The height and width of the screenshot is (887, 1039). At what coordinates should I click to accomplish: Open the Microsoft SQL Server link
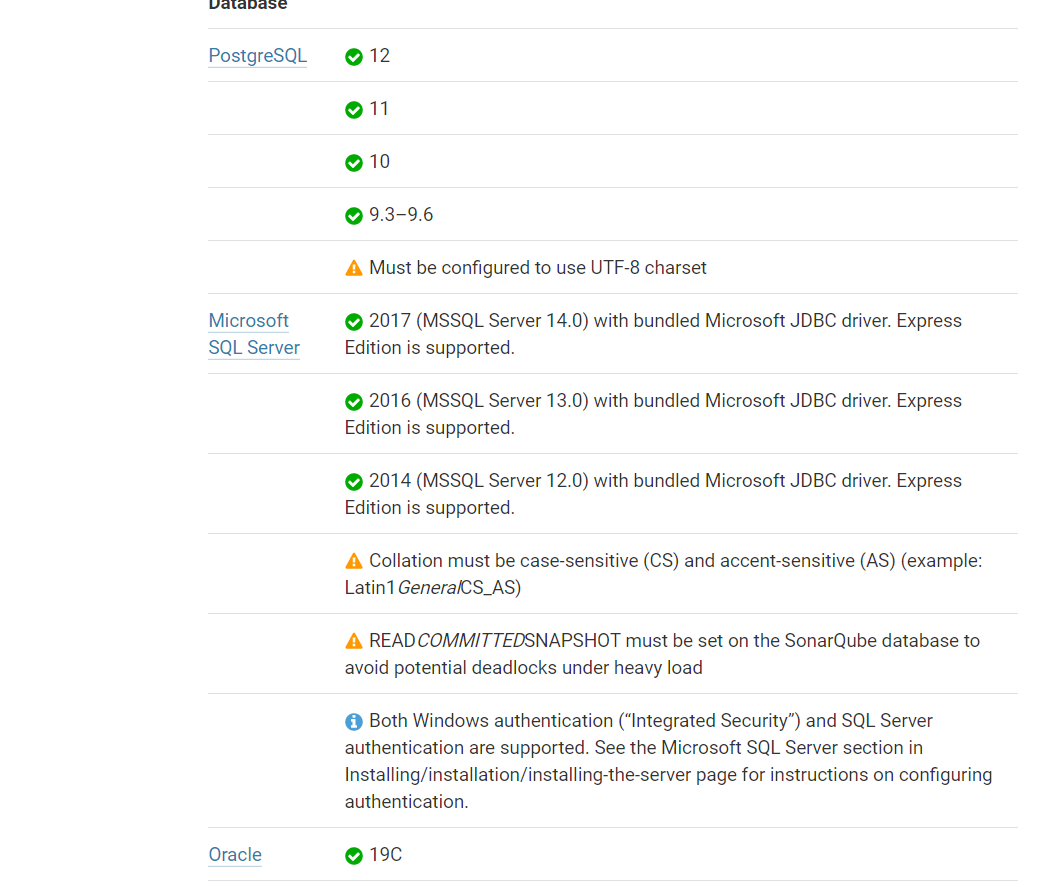[x=253, y=334]
